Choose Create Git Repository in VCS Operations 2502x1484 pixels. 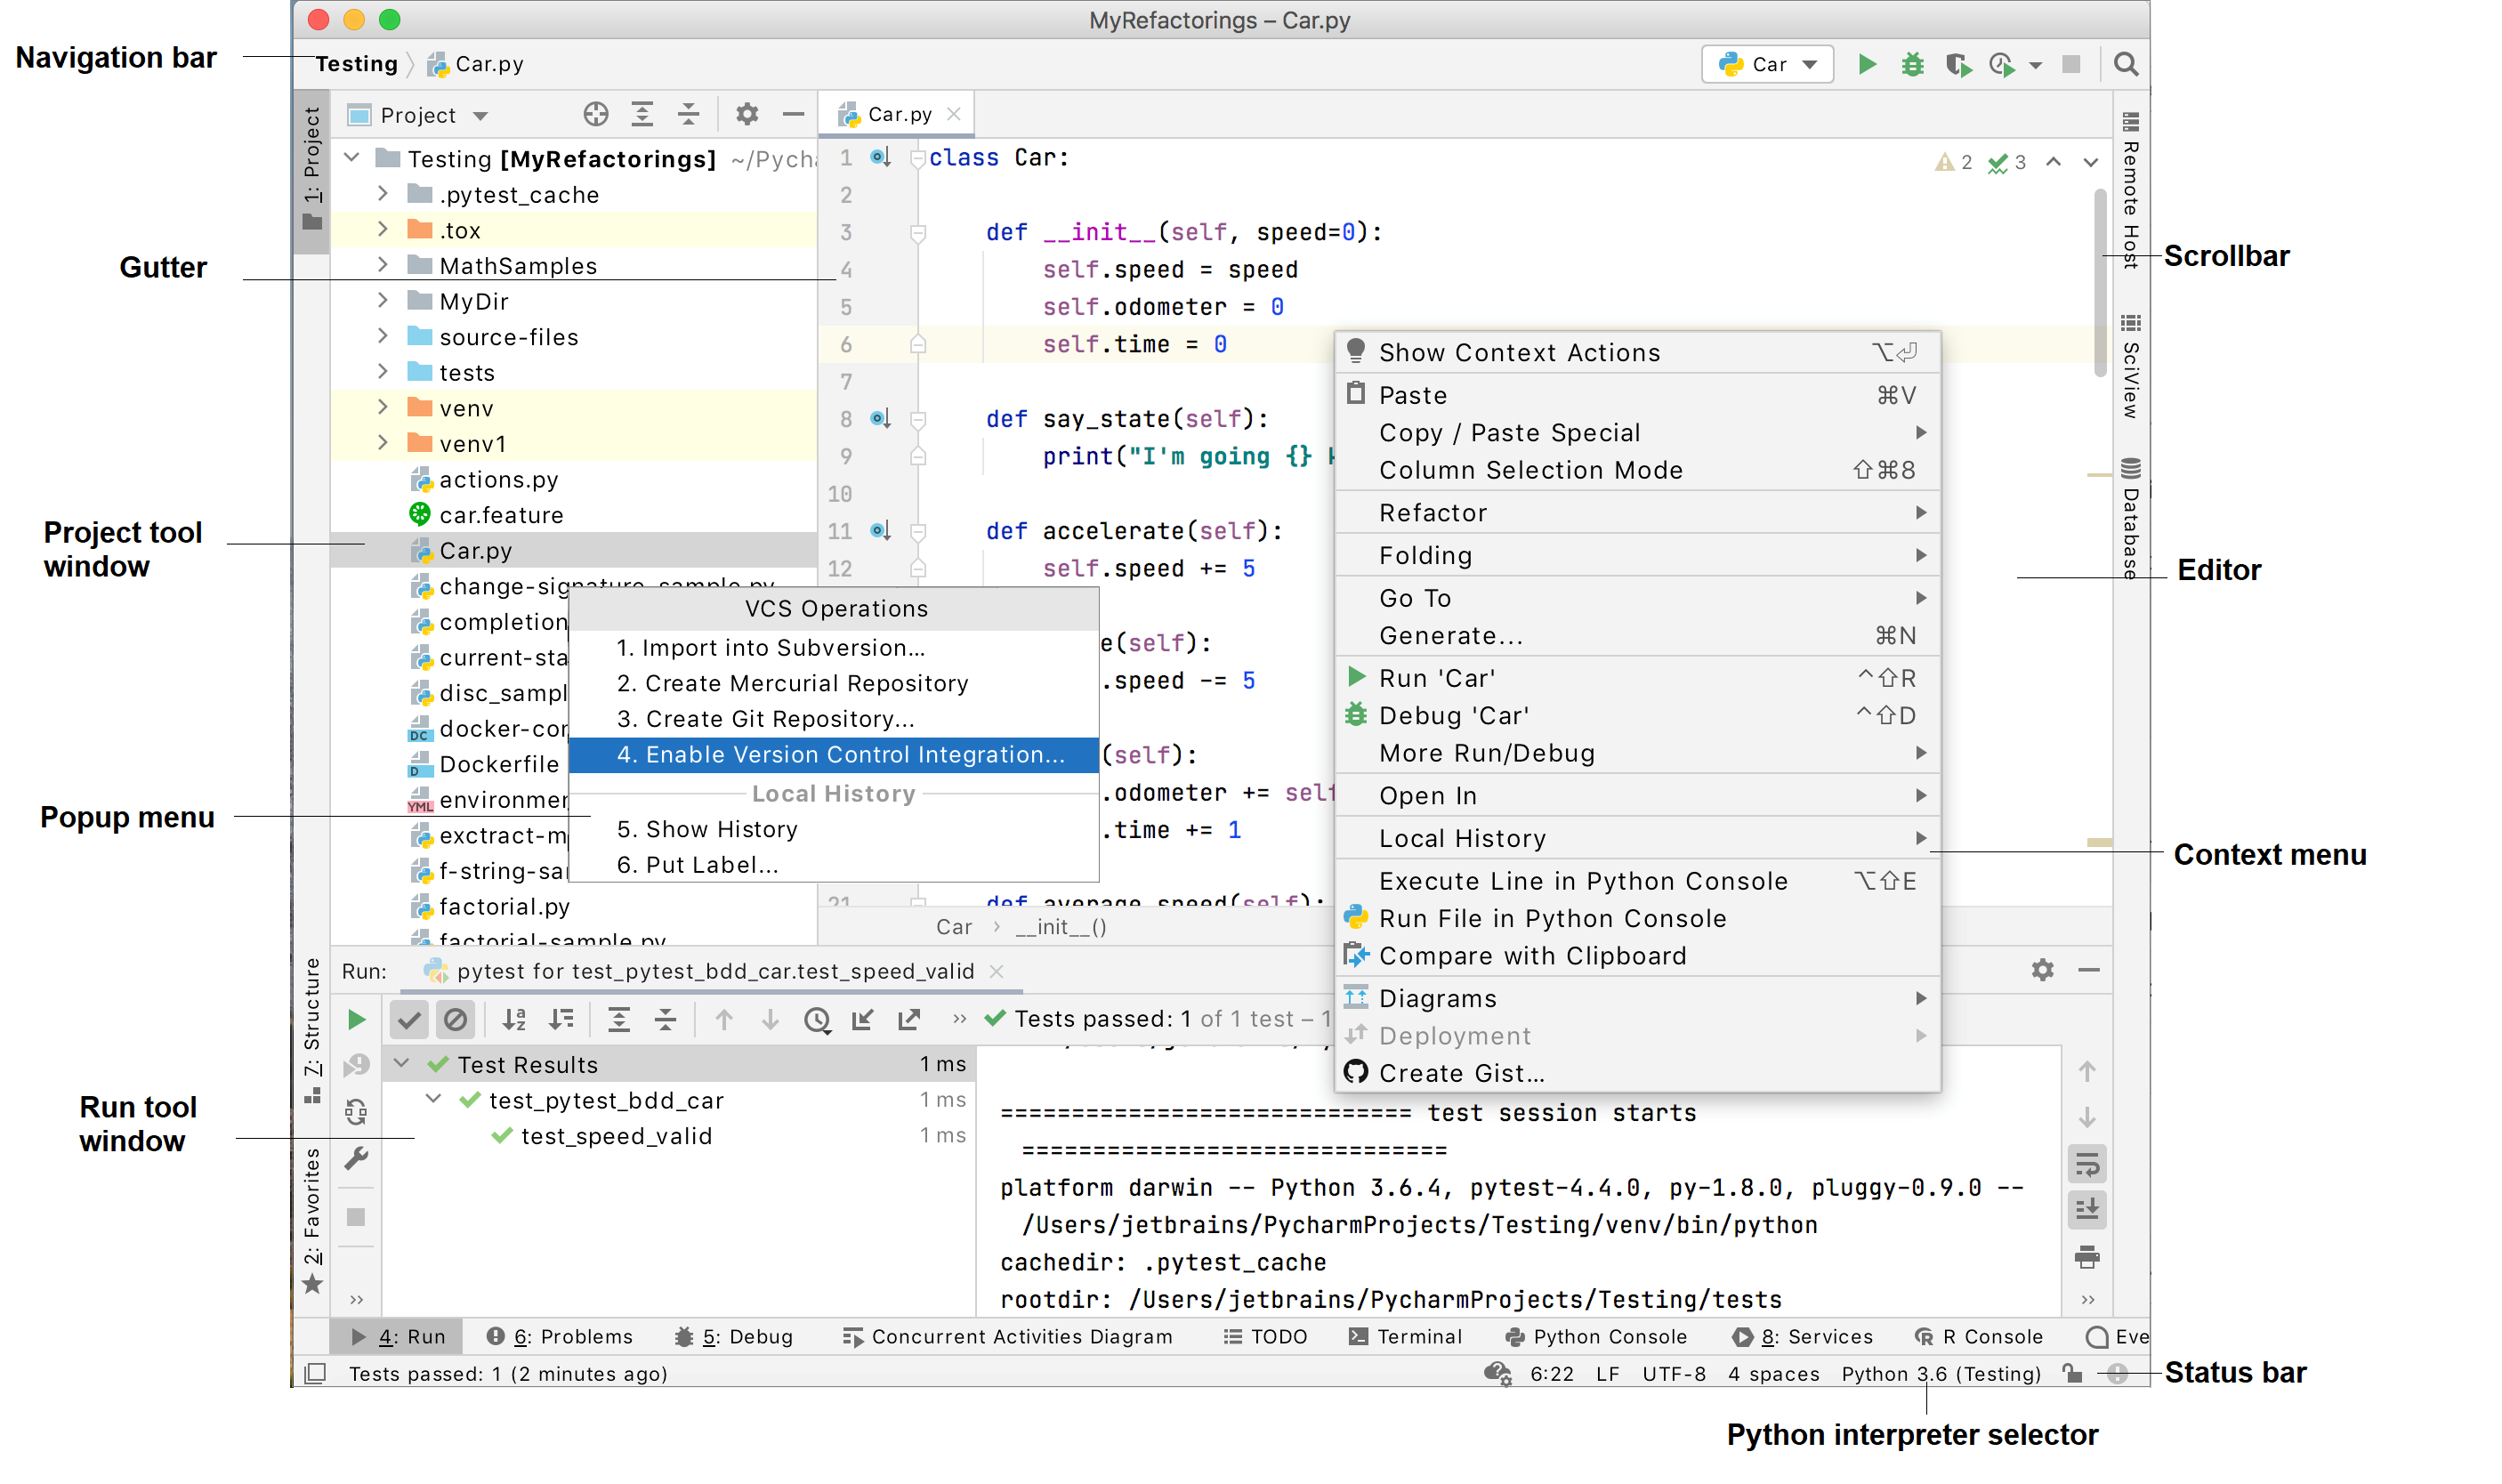(833, 718)
